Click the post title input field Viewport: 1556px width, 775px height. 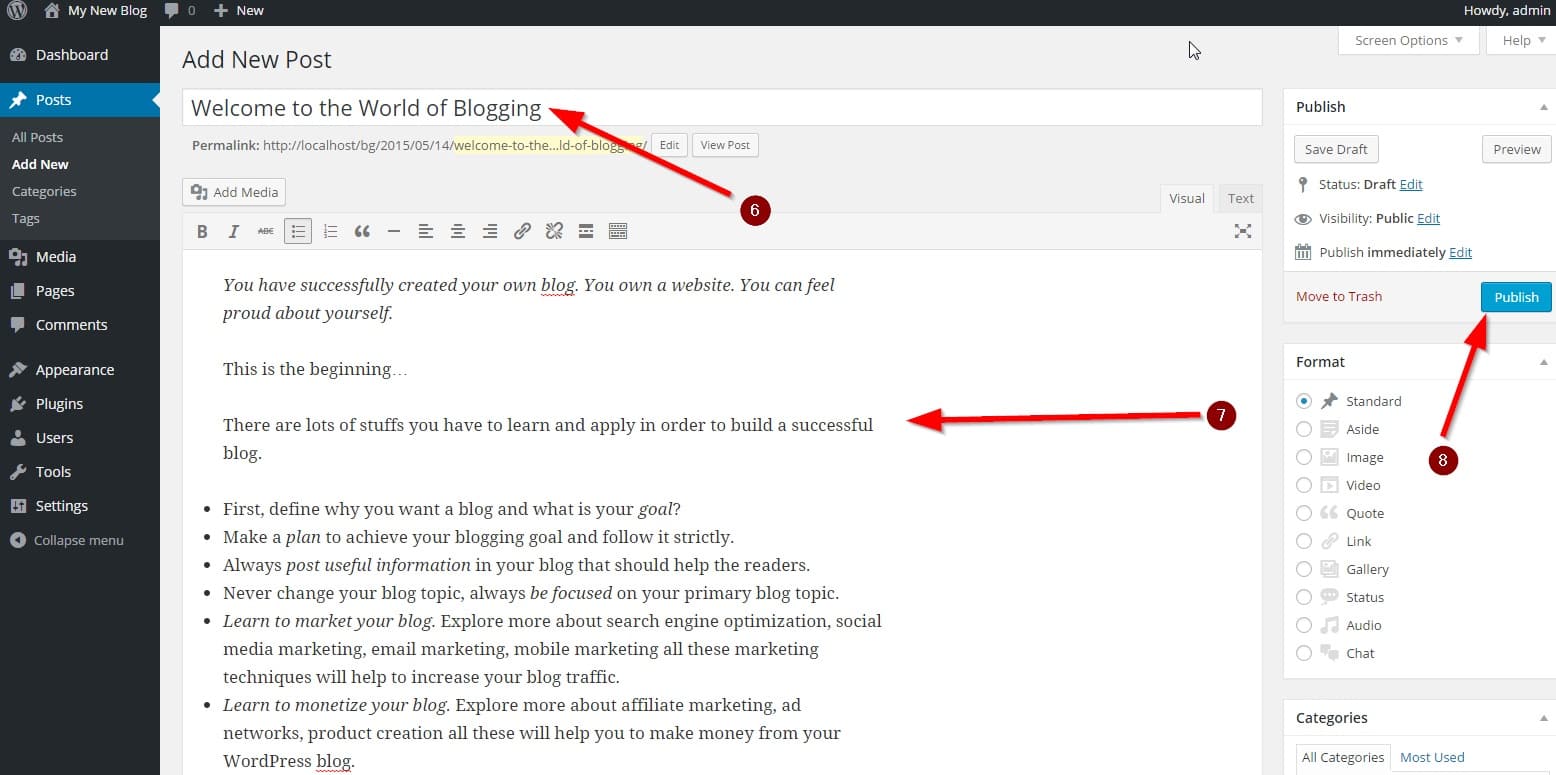point(720,108)
